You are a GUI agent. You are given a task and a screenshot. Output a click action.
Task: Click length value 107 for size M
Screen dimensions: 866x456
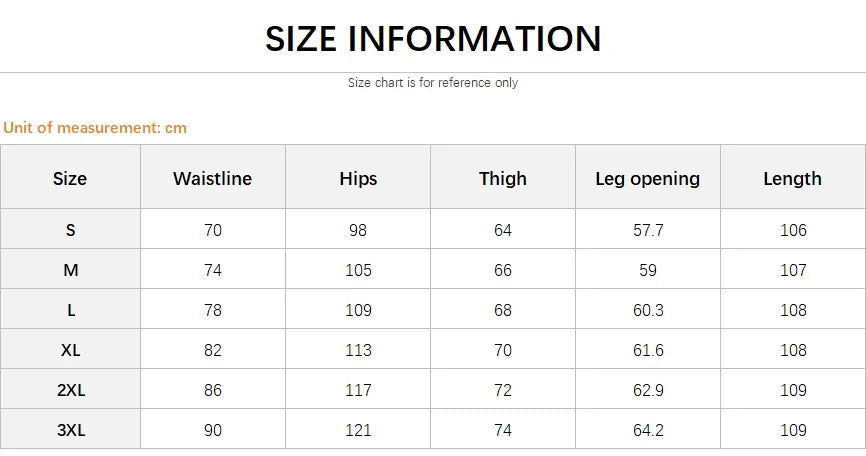792,270
